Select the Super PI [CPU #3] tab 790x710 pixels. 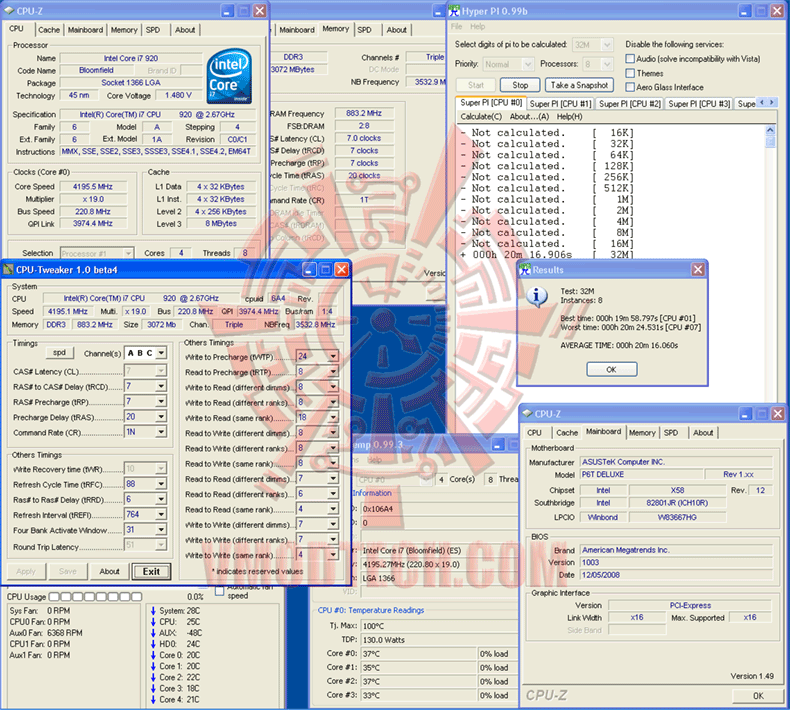[699, 103]
